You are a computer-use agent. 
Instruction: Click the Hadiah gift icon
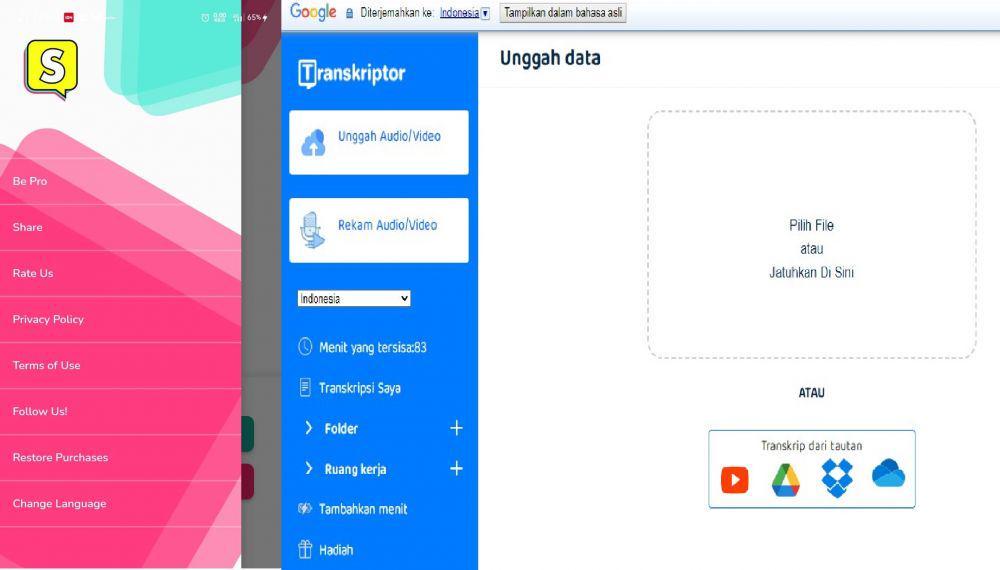pos(305,549)
